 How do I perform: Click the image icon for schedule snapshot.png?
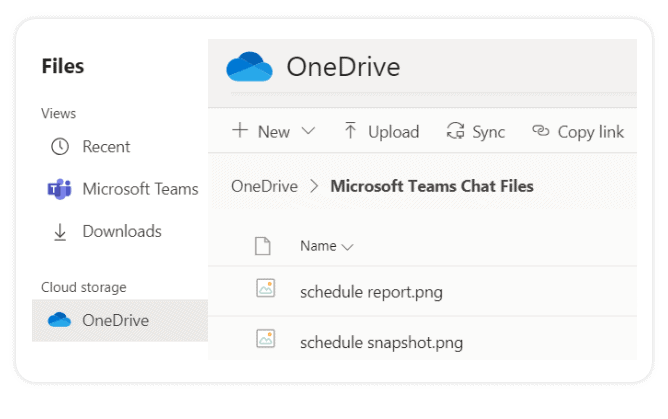[265, 339]
